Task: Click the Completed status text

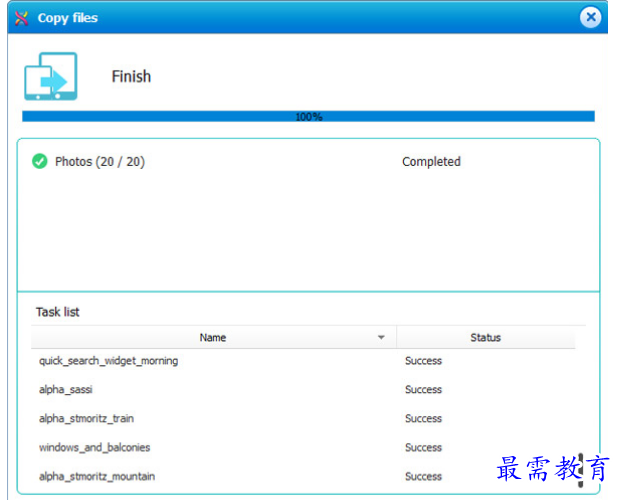Action: (431, 161)
